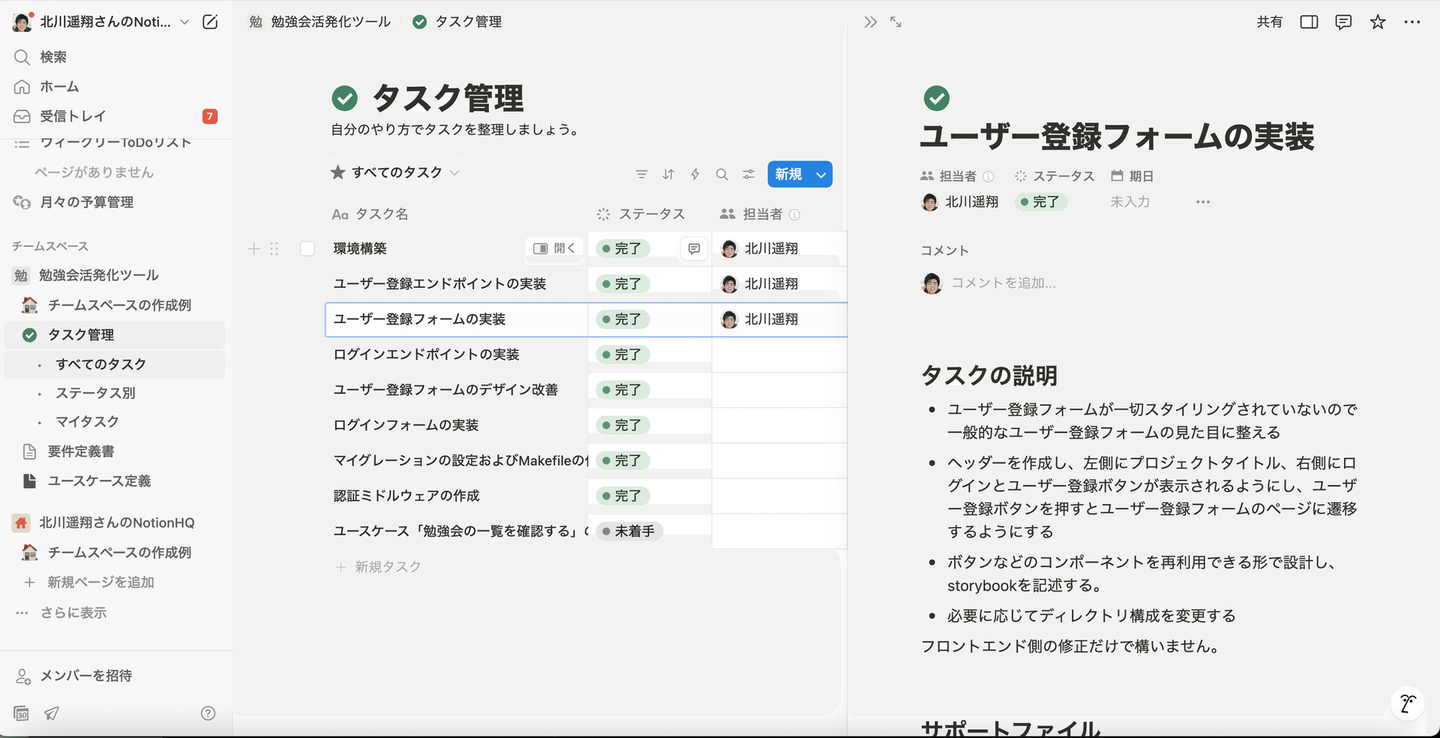Viewport: 1440px width, 738px height.
Task: Click the コメントを追加 comment field
Action: click(x=1003, y=283)
